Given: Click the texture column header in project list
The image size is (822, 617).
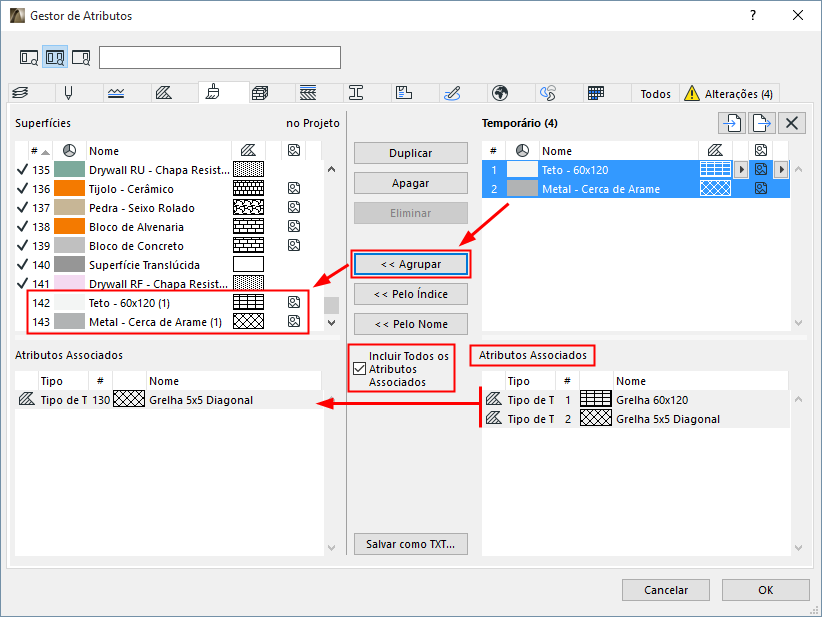Looking at the screenshot, I should coord(294,151).
